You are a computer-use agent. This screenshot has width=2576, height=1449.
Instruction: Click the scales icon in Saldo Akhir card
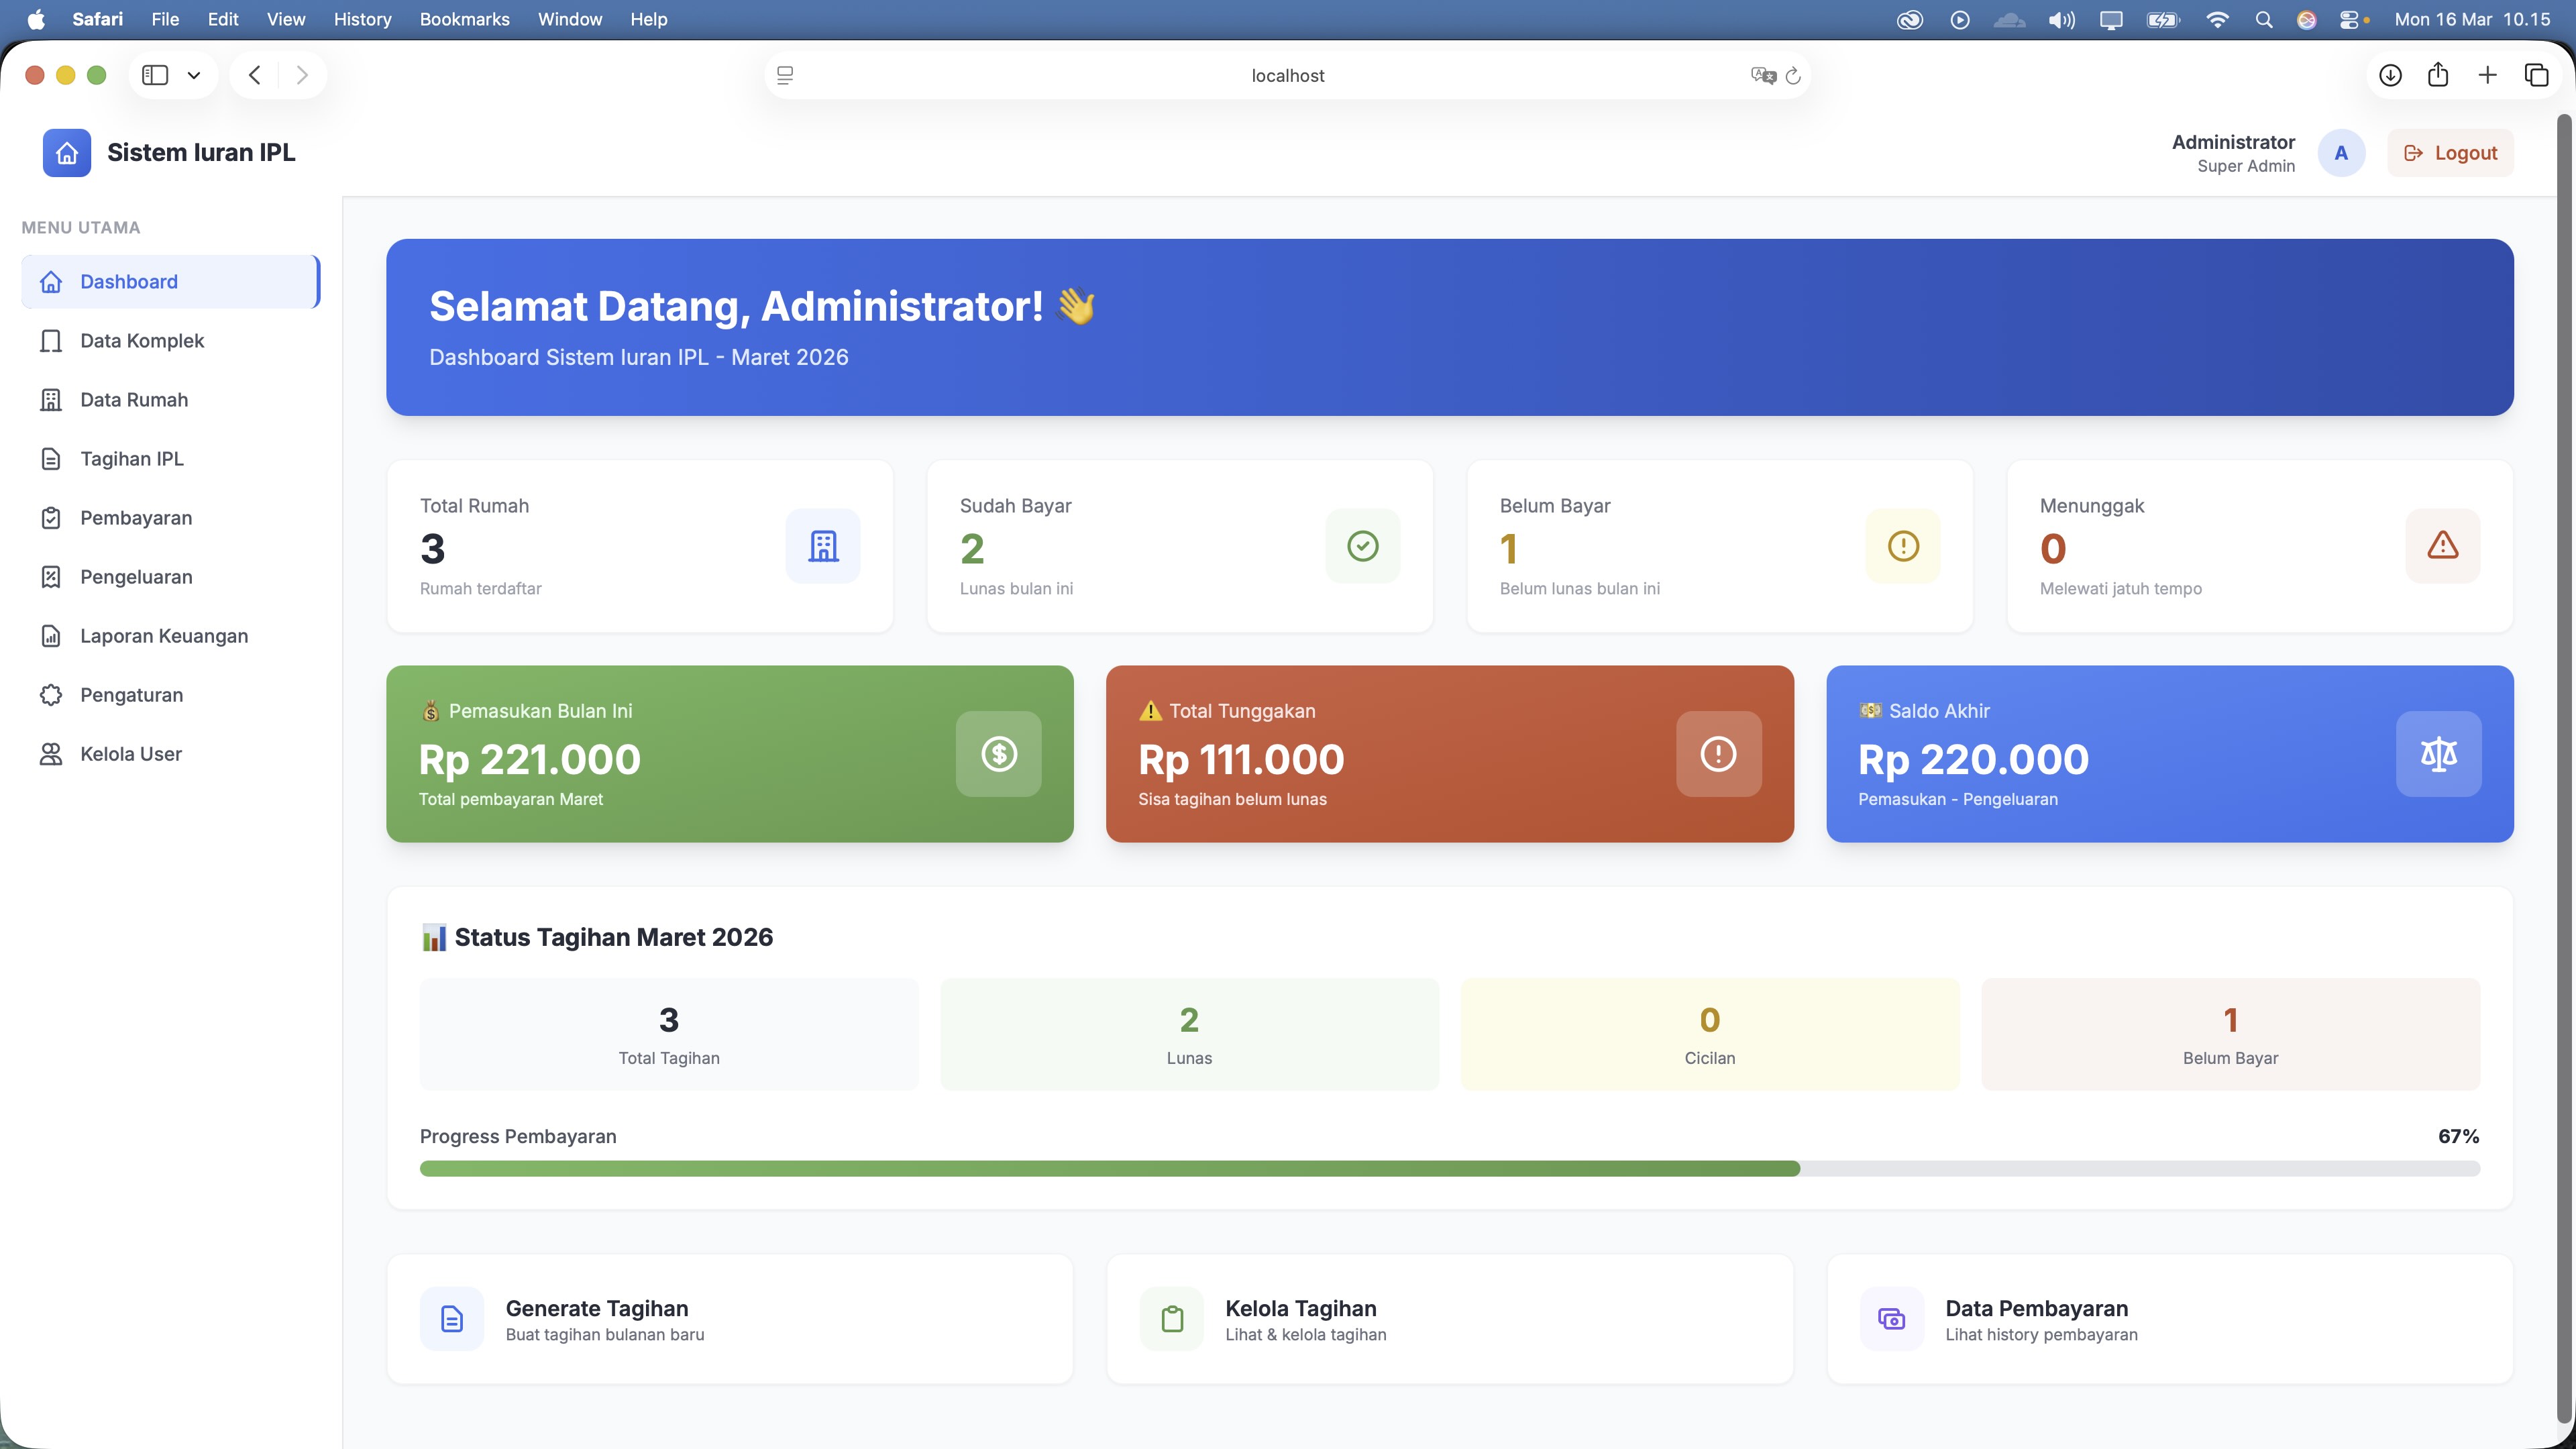(2439, 754)
